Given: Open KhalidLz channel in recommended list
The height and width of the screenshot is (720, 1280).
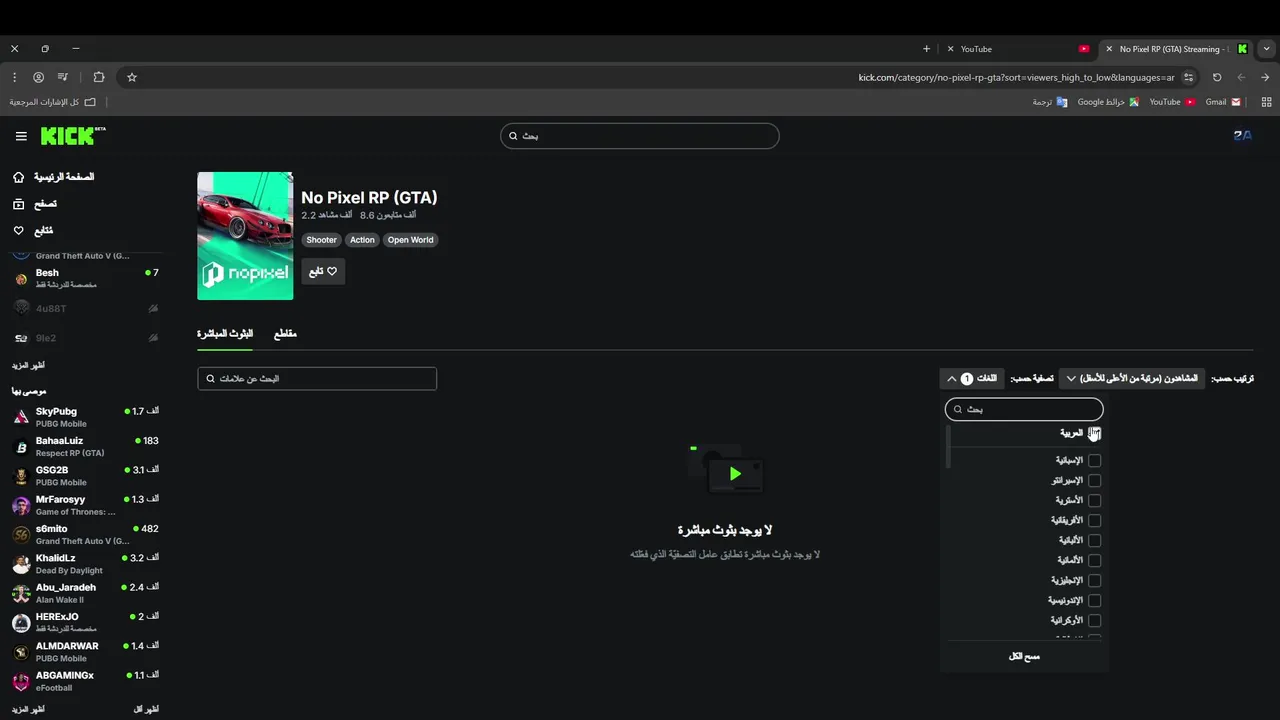Looking at the screenshot, I should point(85,563).
